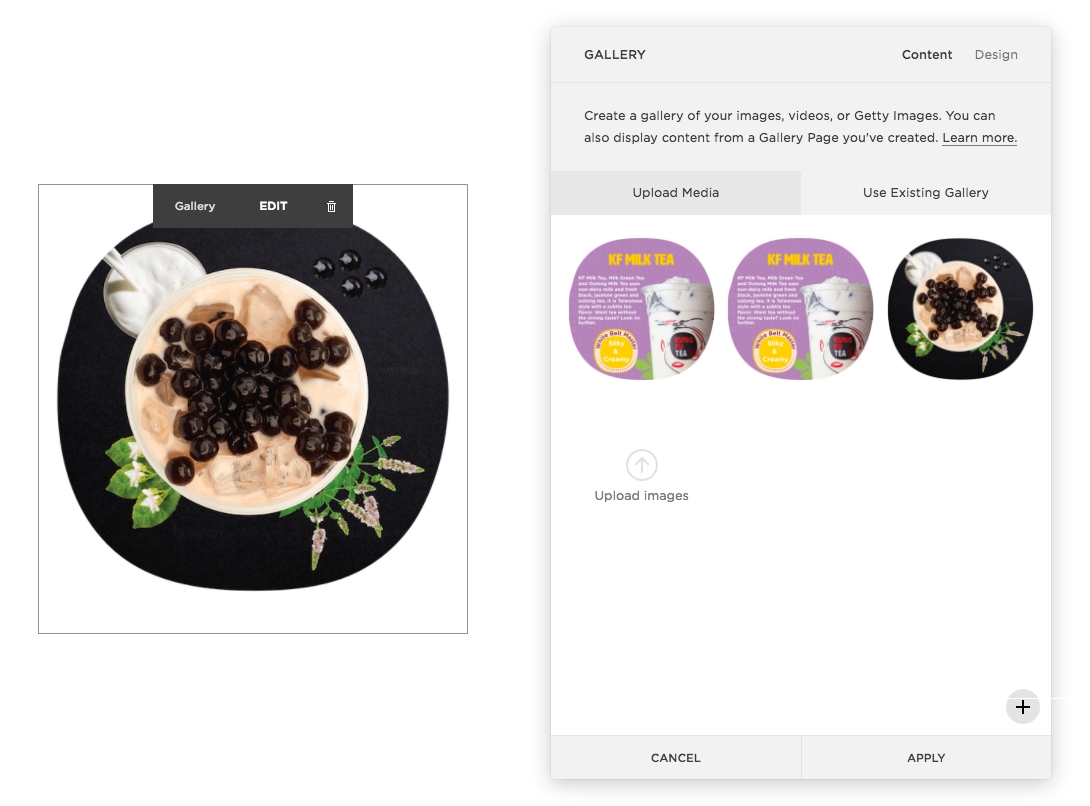Click the round plus add button
1090x806 pixels.
pyautogui.click(x=1023, y=707)
